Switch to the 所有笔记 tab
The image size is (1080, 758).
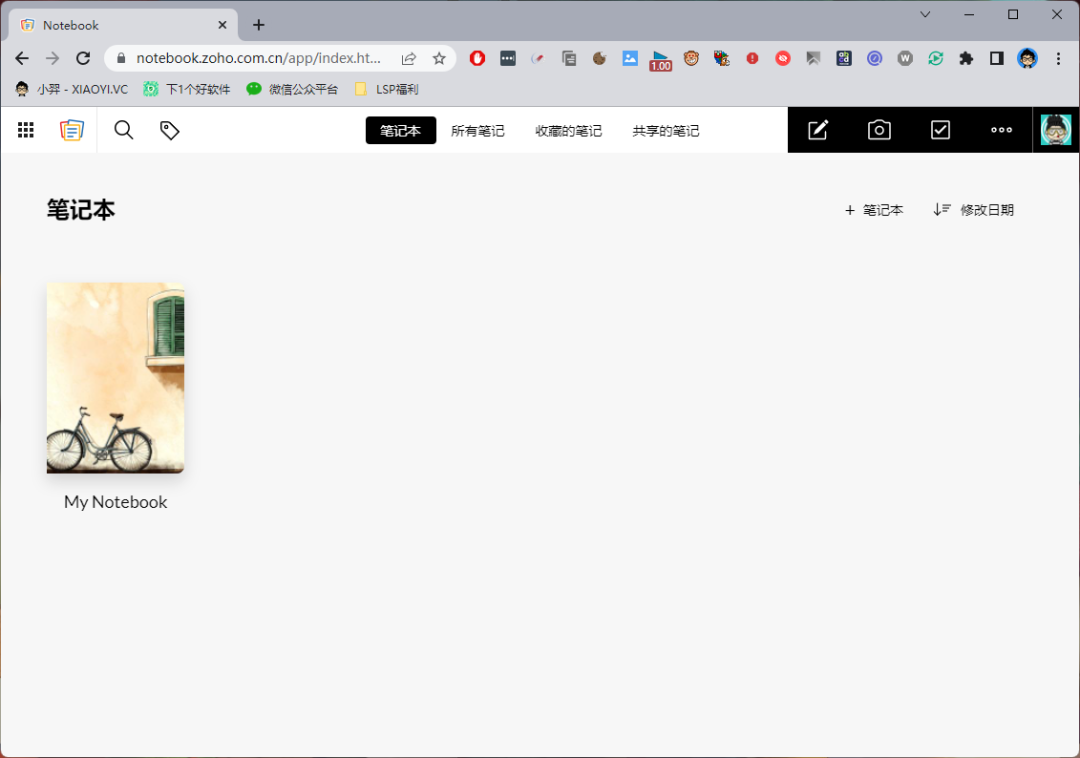coord(478,130)
